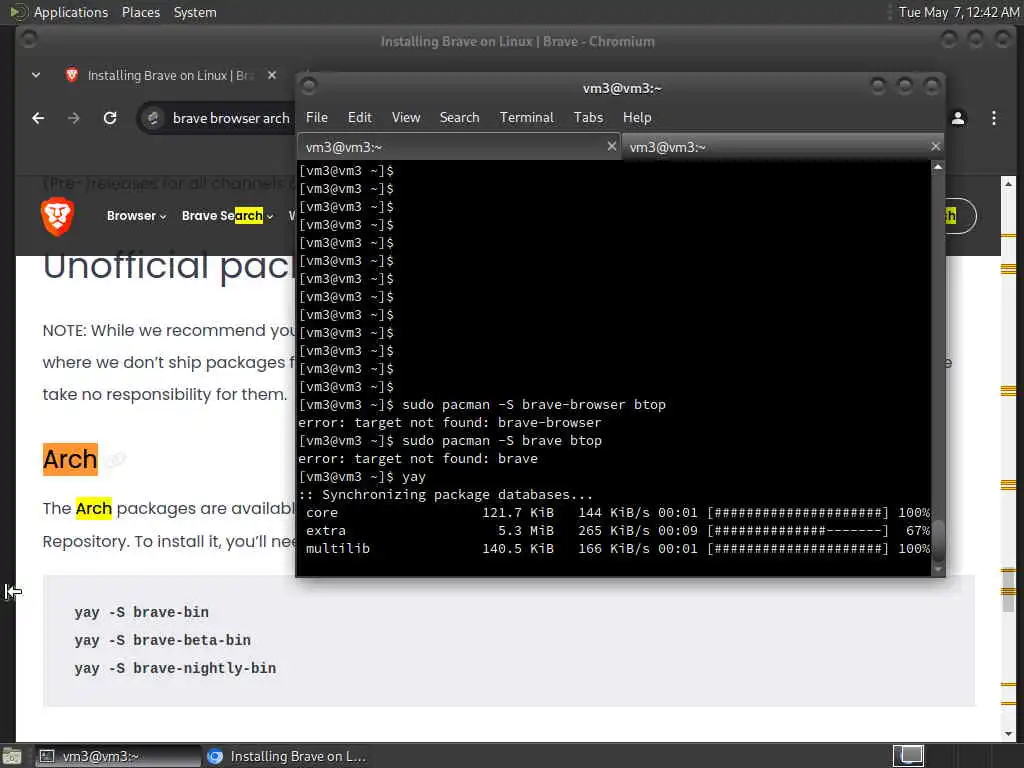Viewport: 1024px width, 768px height.
Task: Close the Installing Brave on Linux tab
Action: tap(272, 76)
